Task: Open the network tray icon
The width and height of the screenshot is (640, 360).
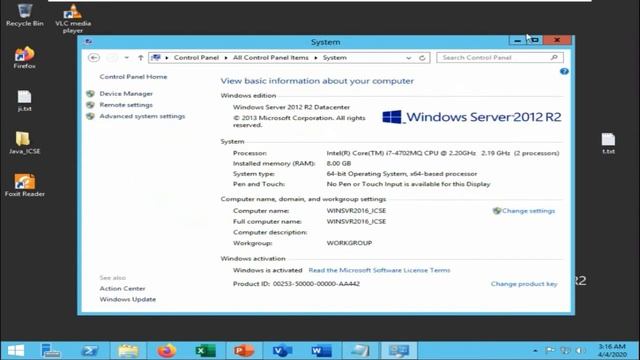Action: 565,350
